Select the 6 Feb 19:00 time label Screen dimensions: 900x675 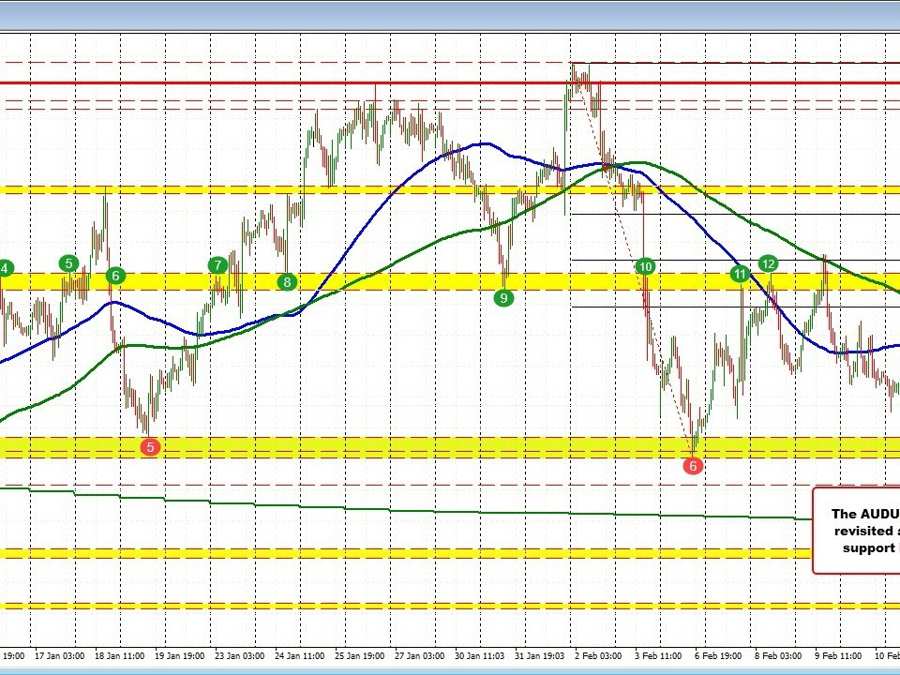(719, 656)
